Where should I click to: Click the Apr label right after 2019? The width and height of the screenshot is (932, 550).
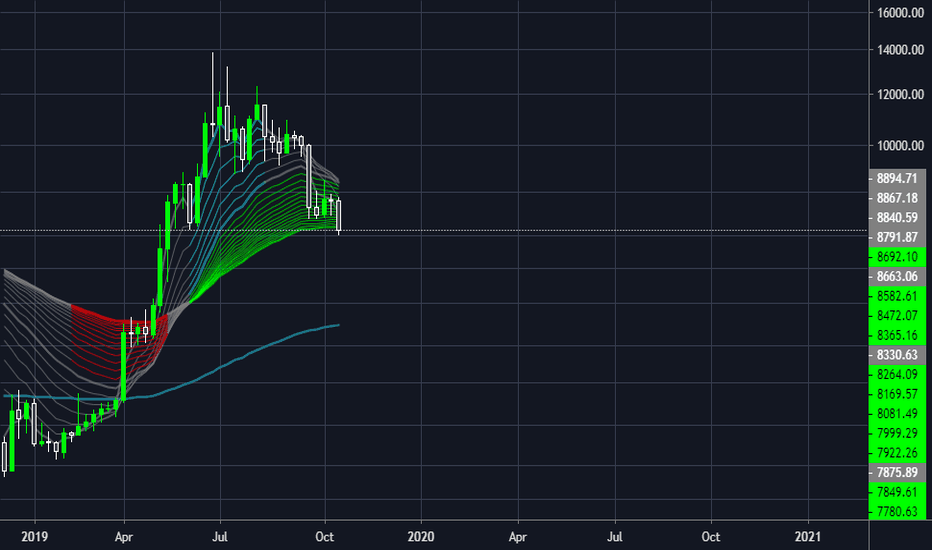pyautogui.click(x=124, y=537)
